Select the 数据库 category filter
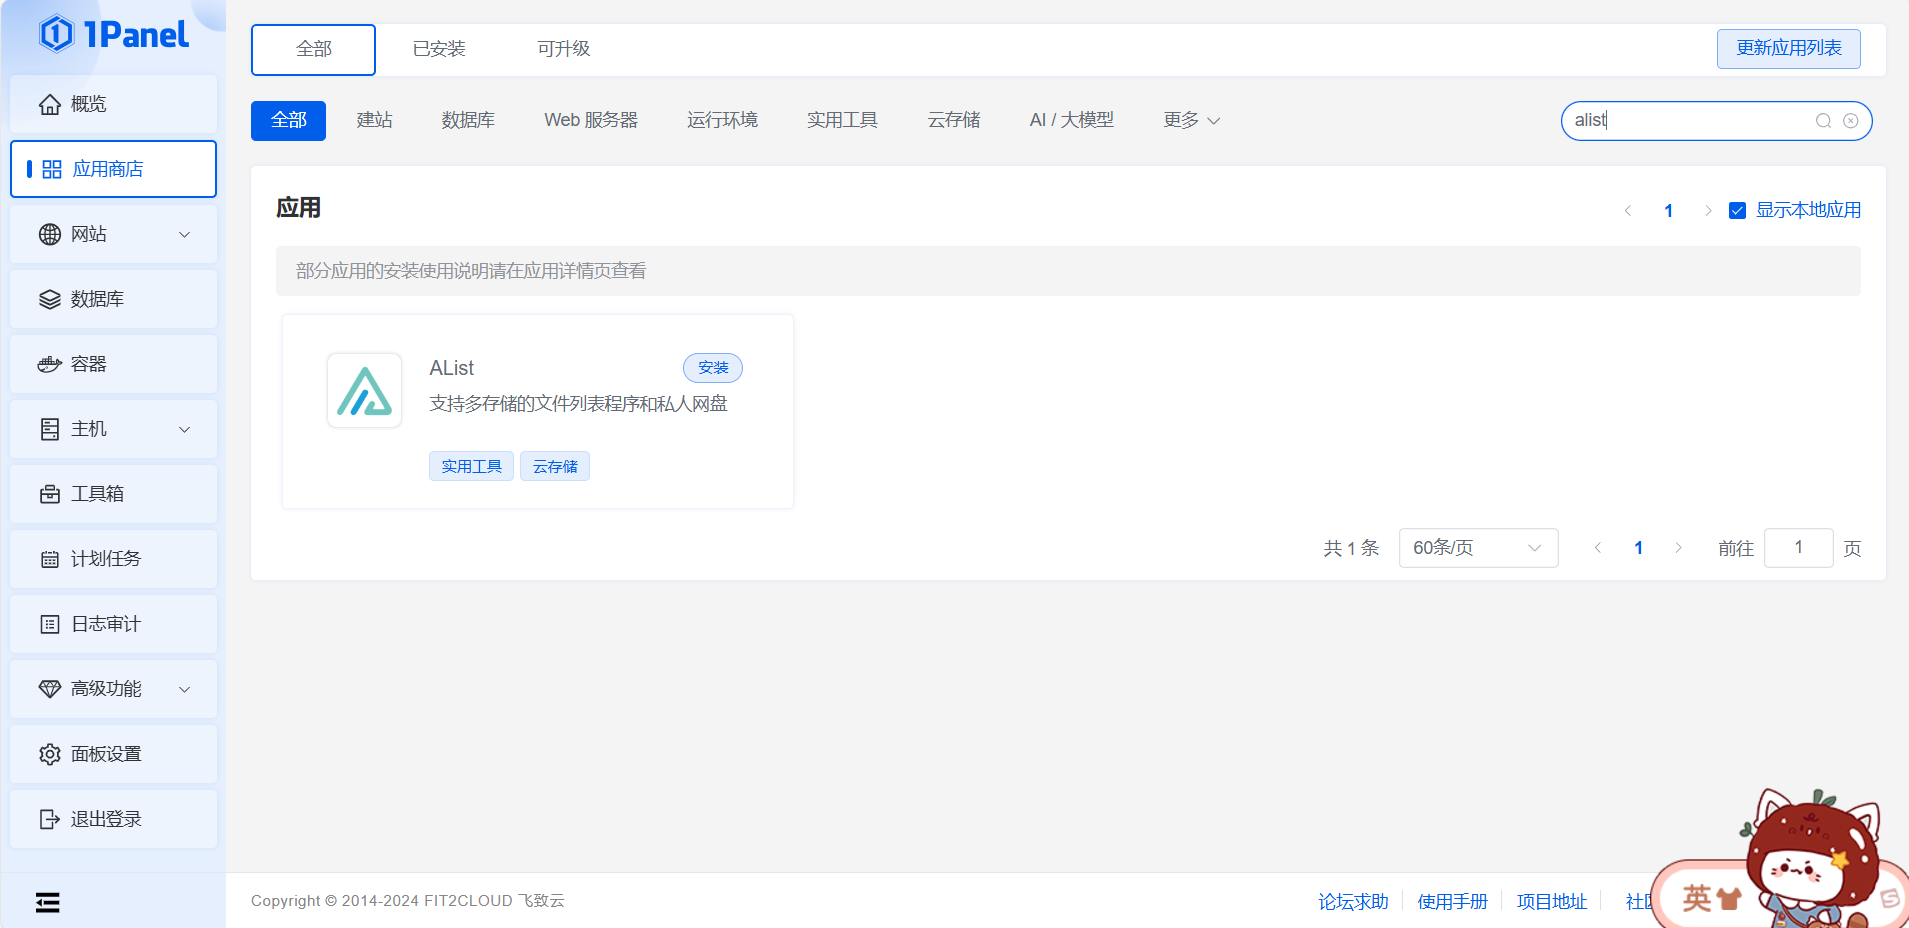This screenshot has height=928, width=1909. pos(468,121)
